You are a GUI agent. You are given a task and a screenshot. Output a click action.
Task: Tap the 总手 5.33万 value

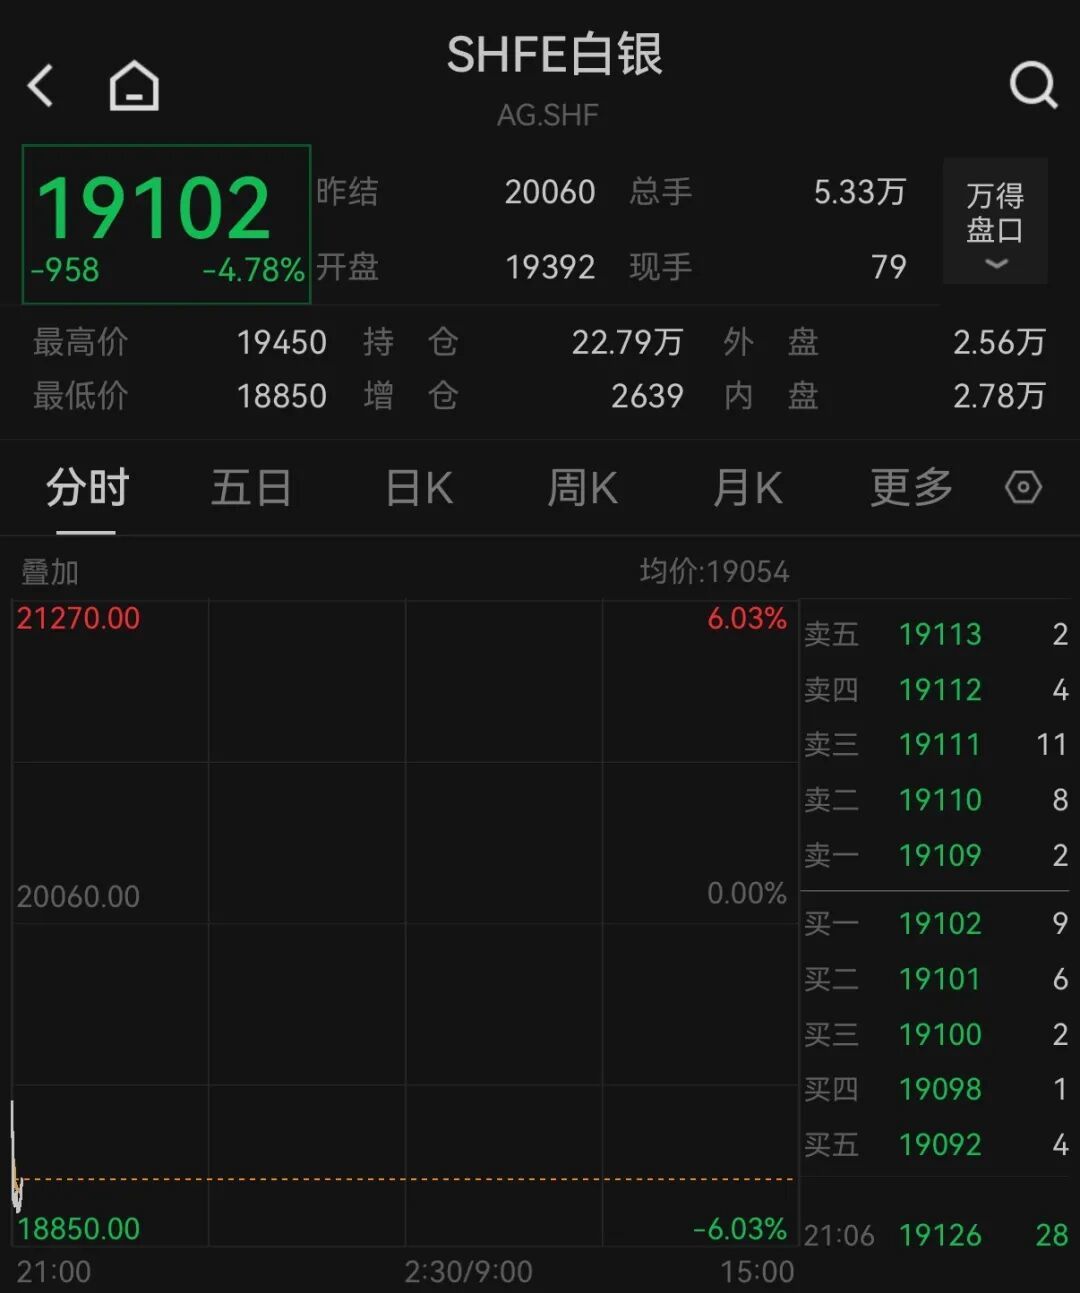click(859, 192)
